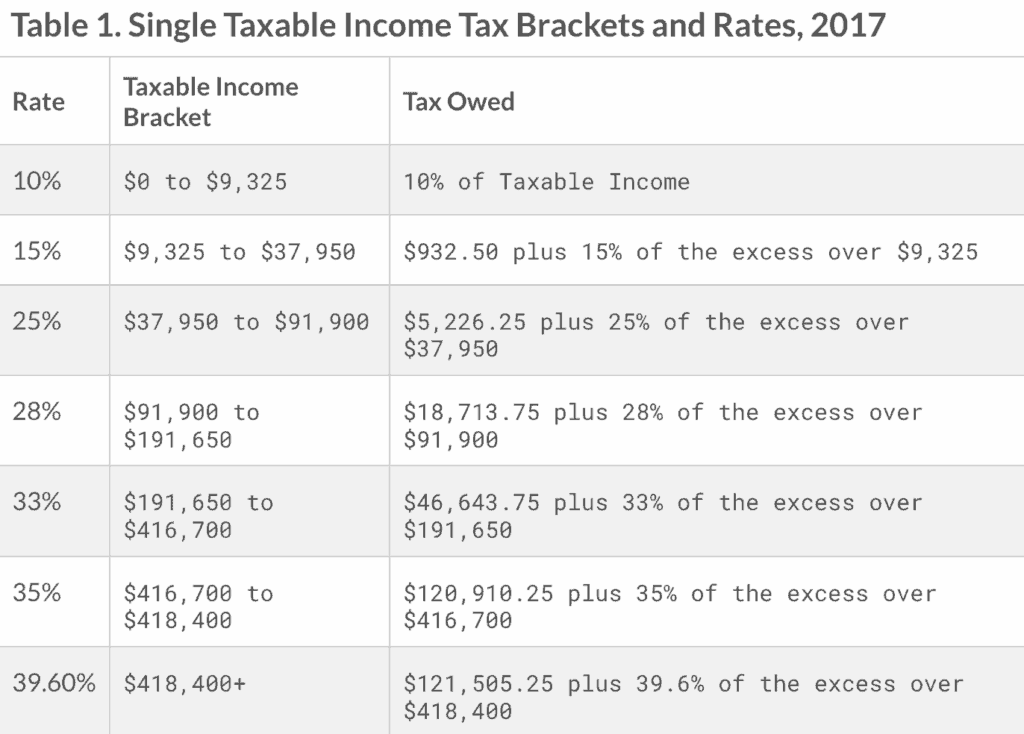Image resolution: width=1024 pixels, height=734 pixels.
Task: Select the 10% rate cell
Action: (38, 181)
